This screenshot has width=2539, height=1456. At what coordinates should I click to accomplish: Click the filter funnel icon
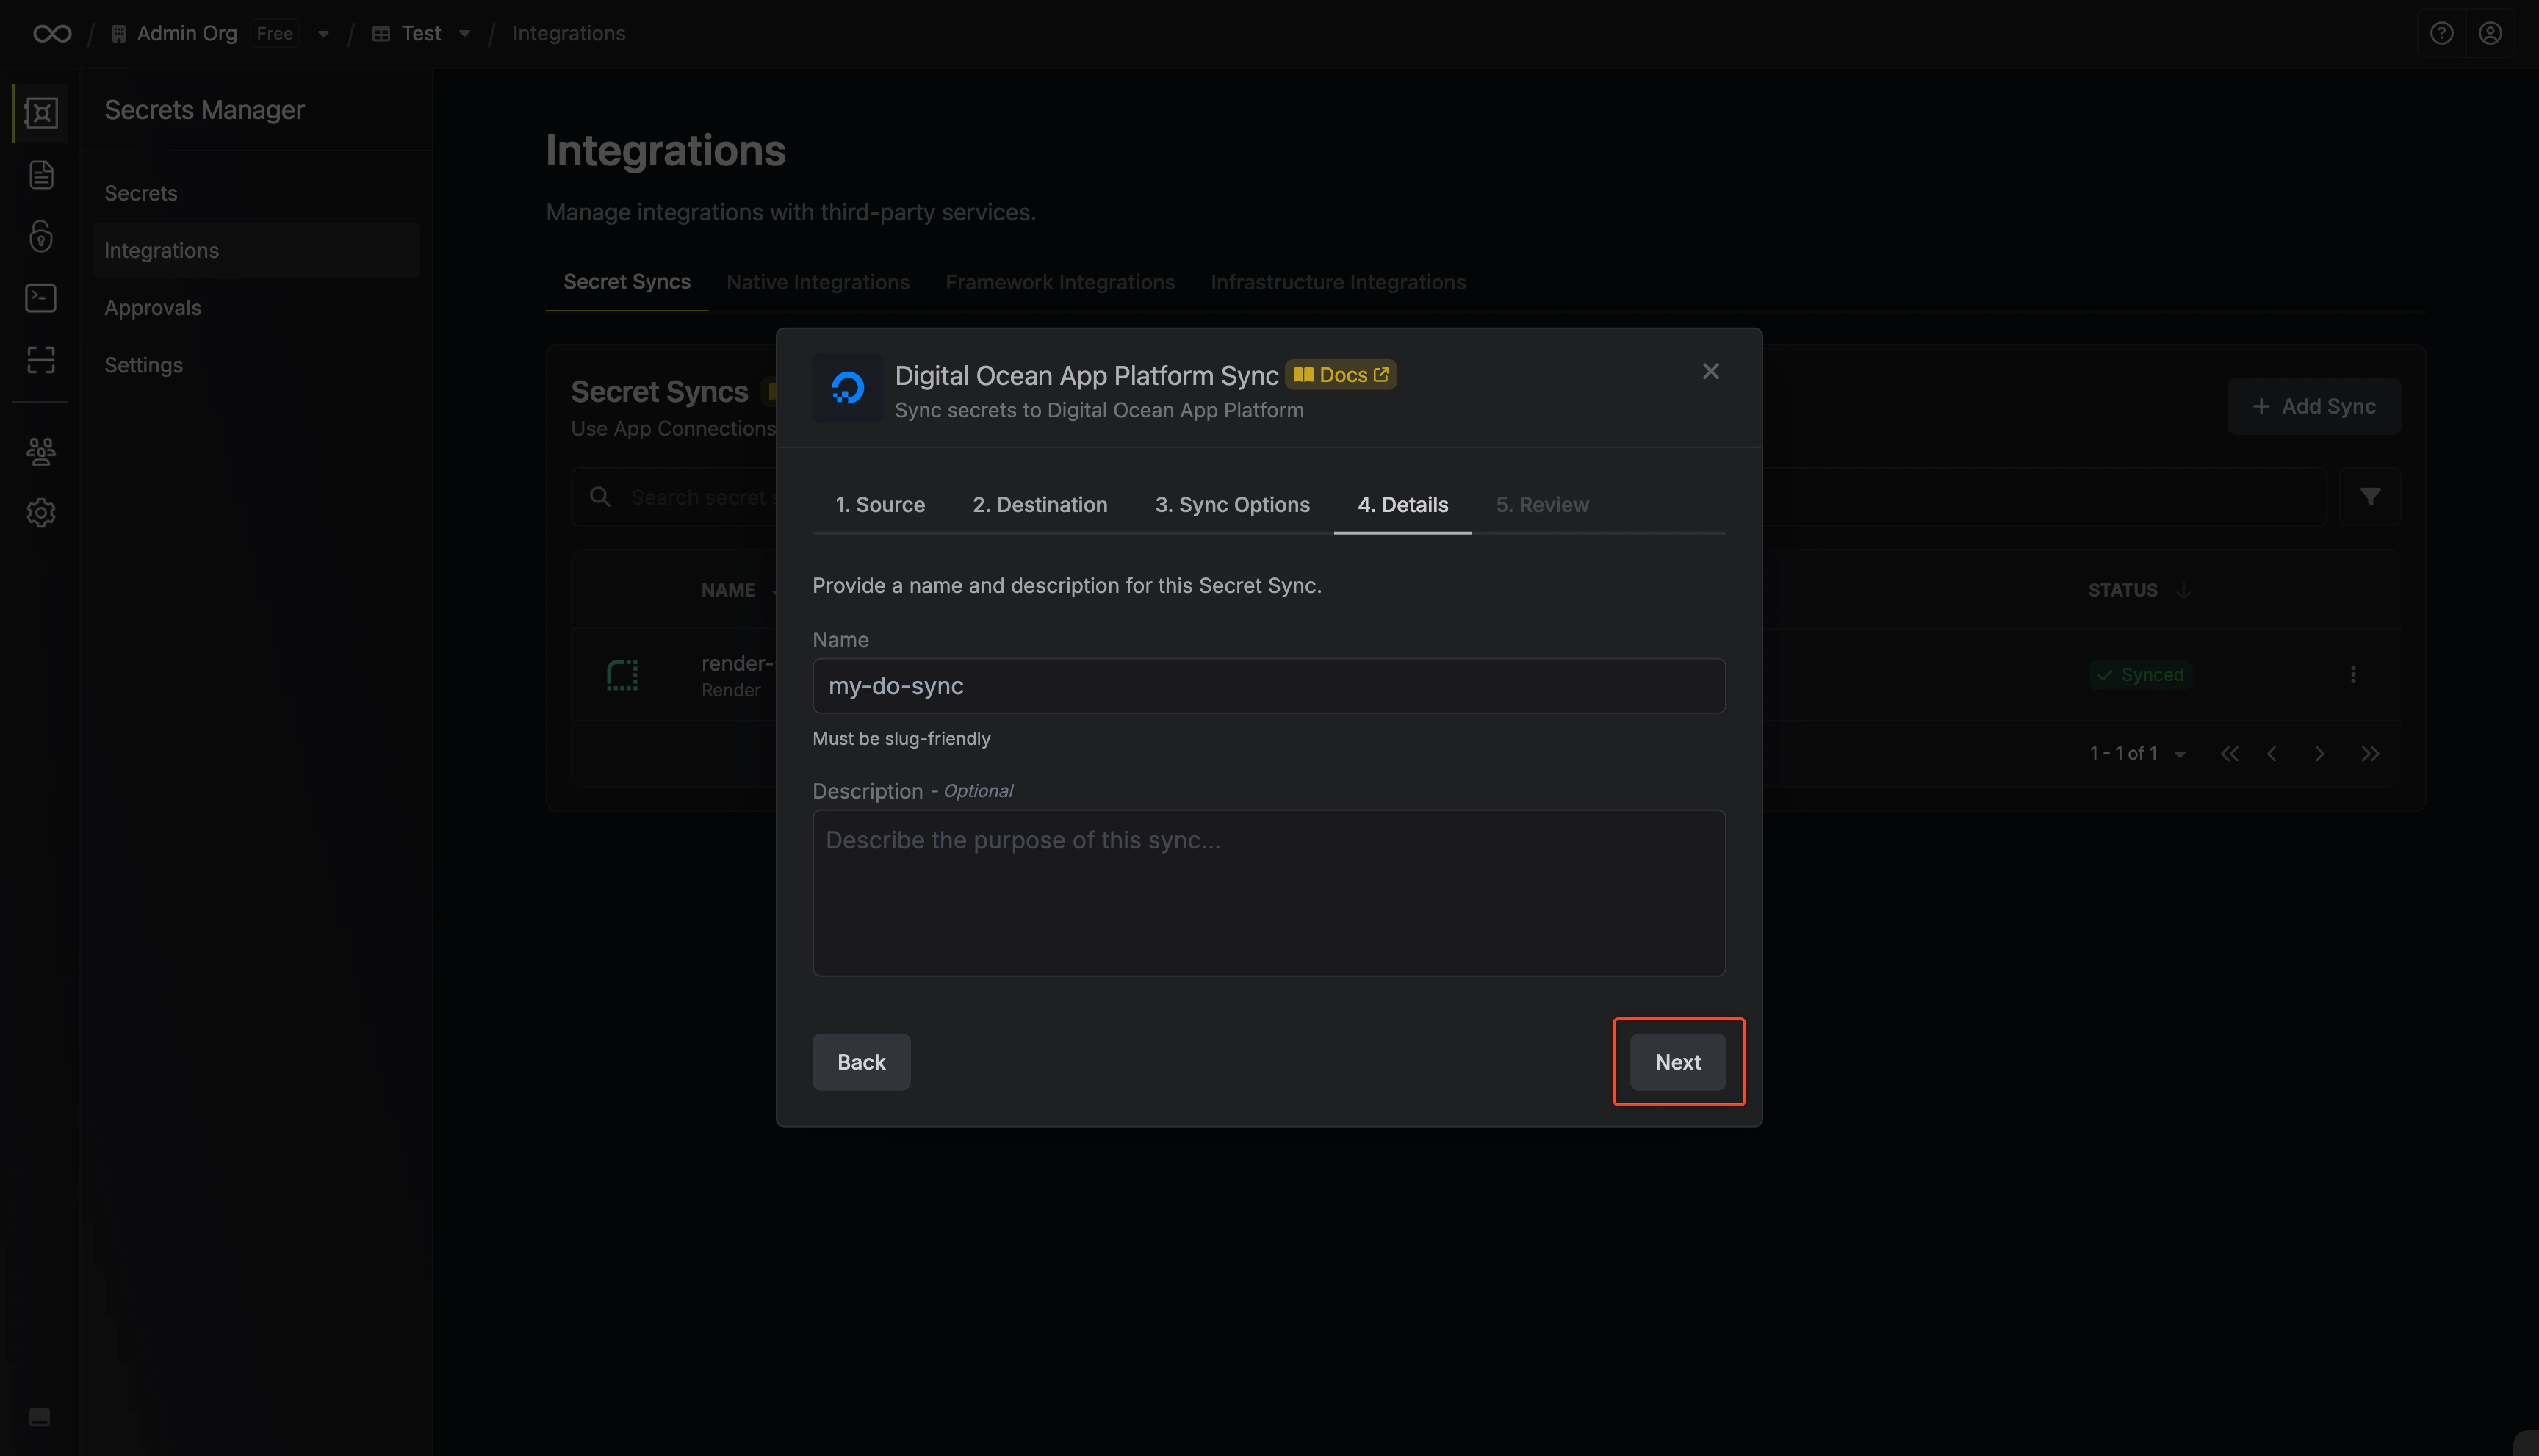coord(2370,496)
